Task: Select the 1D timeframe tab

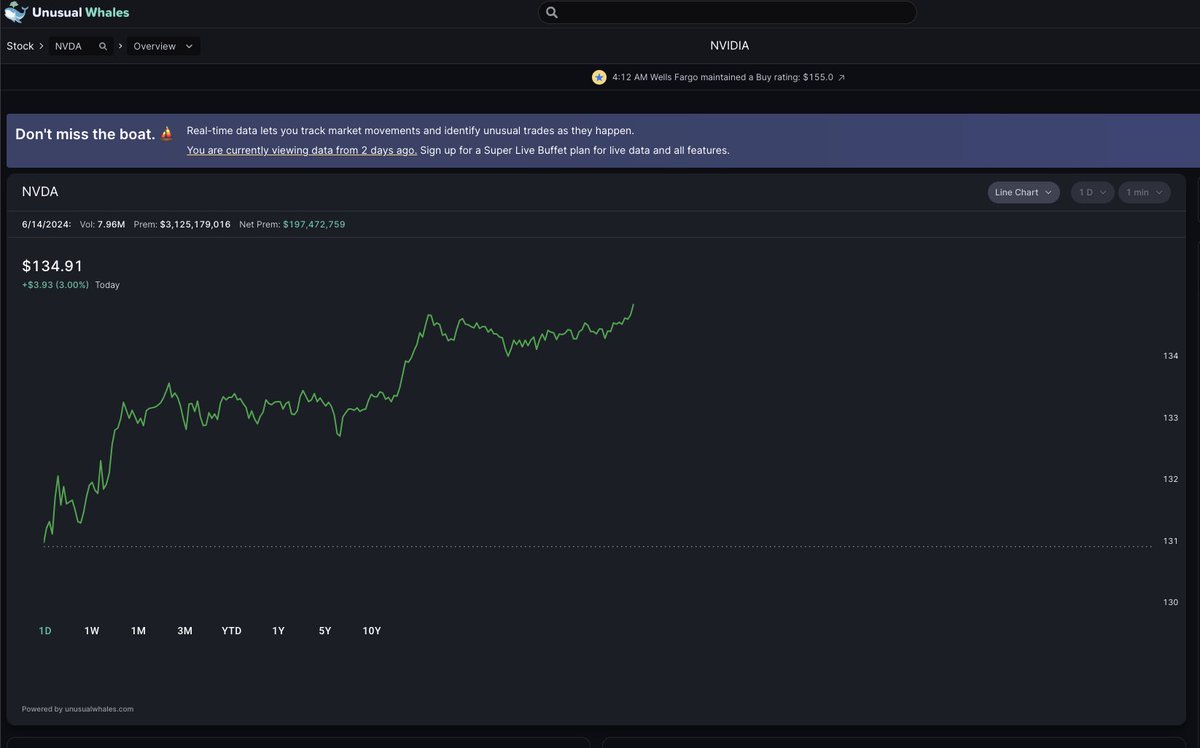Action: click(x=45, y=631)
